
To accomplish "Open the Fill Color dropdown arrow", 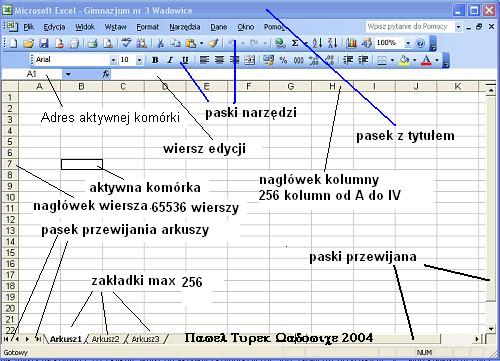I will 415,60.
